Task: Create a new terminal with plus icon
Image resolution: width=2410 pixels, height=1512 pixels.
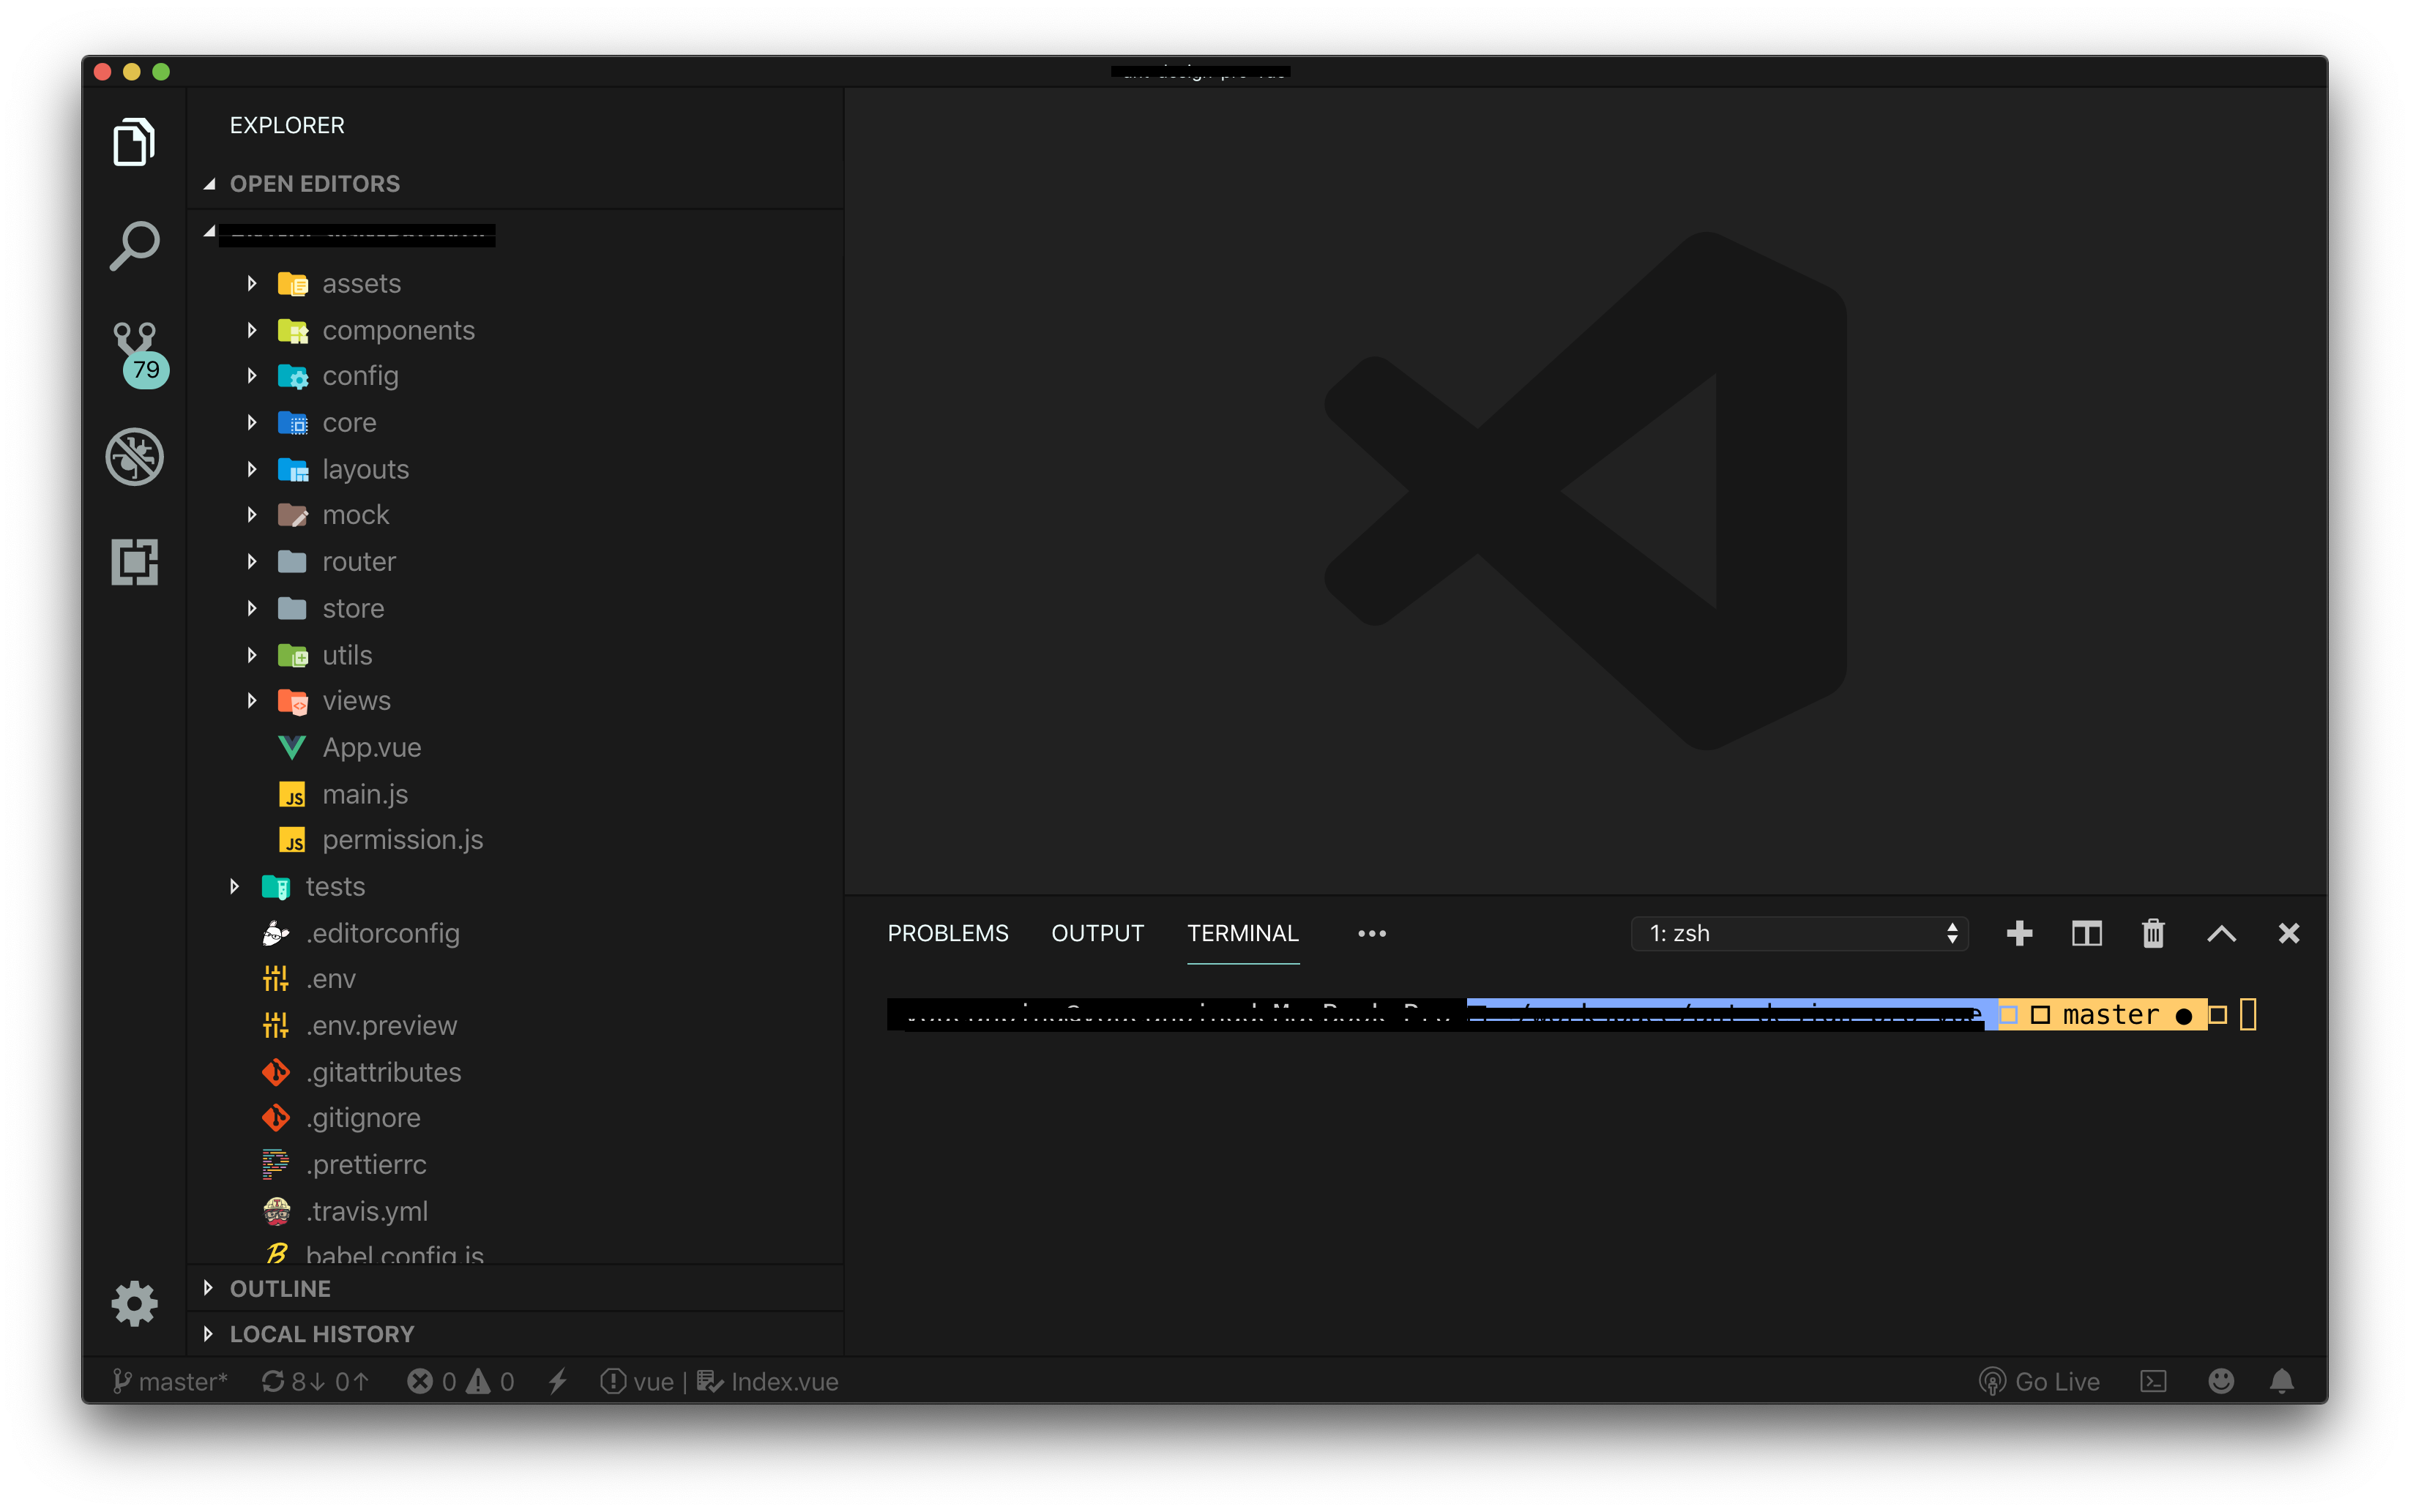Action: [x=2019, y=933]
